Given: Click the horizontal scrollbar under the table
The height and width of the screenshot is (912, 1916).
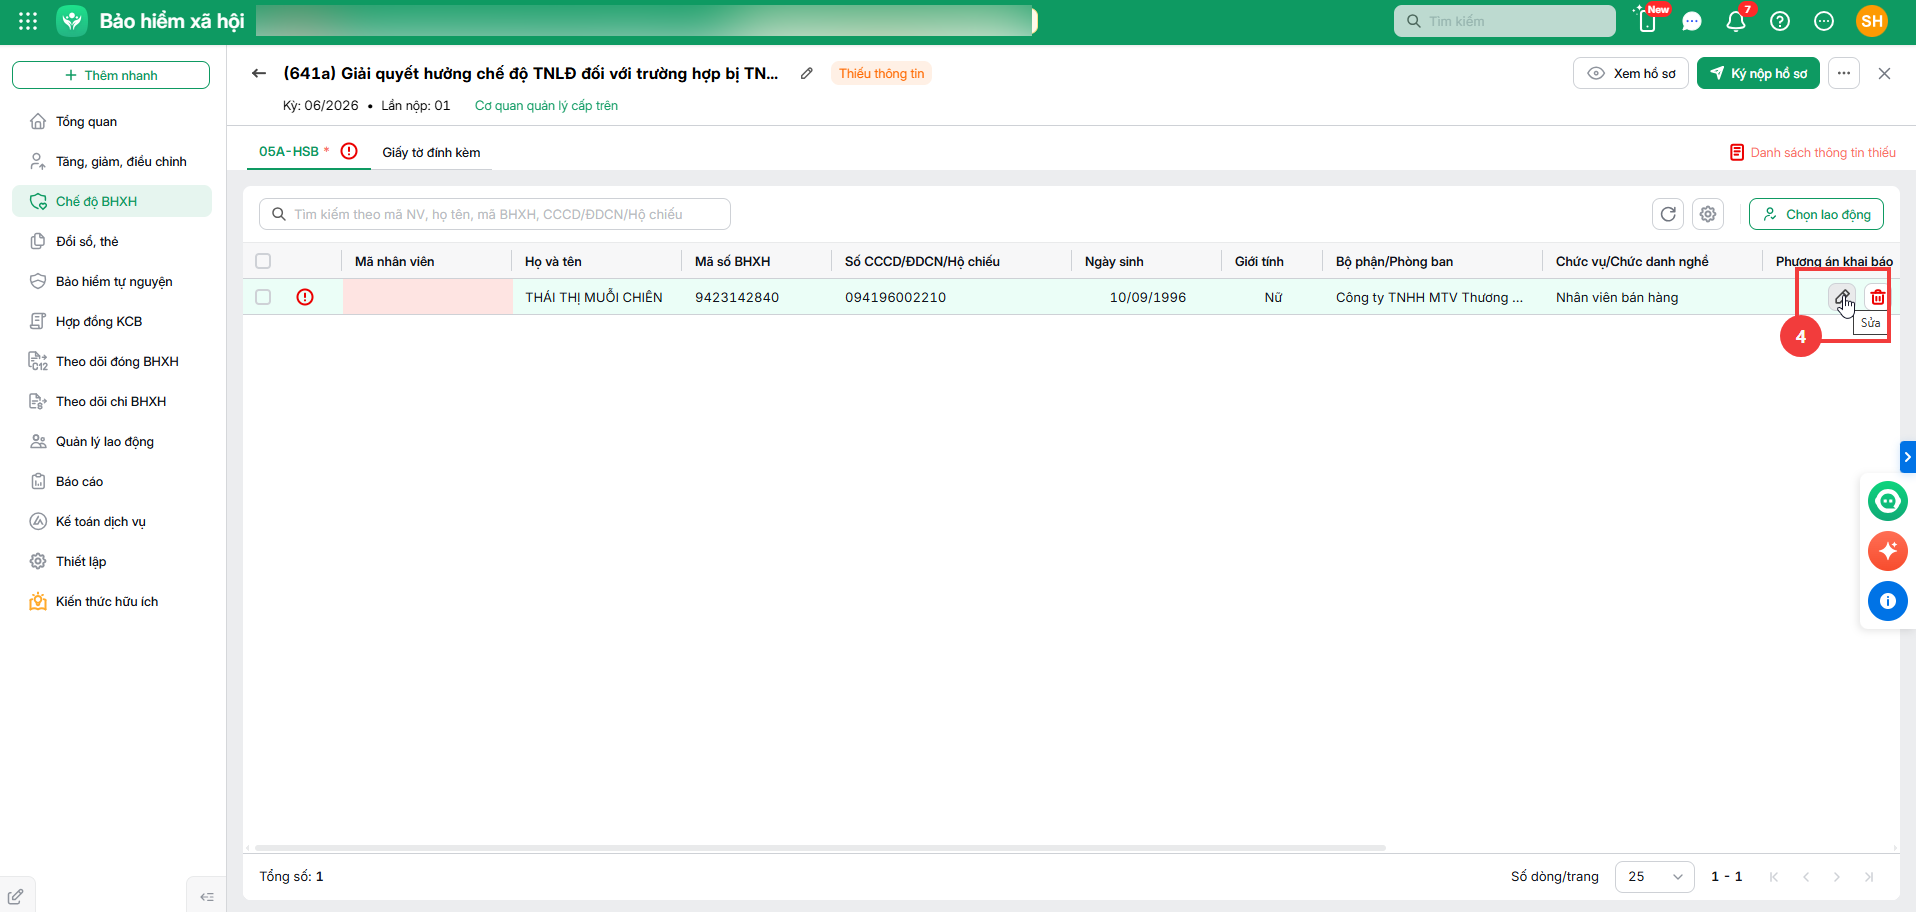Looking at the screenshot, I should (x=820, y=848).
